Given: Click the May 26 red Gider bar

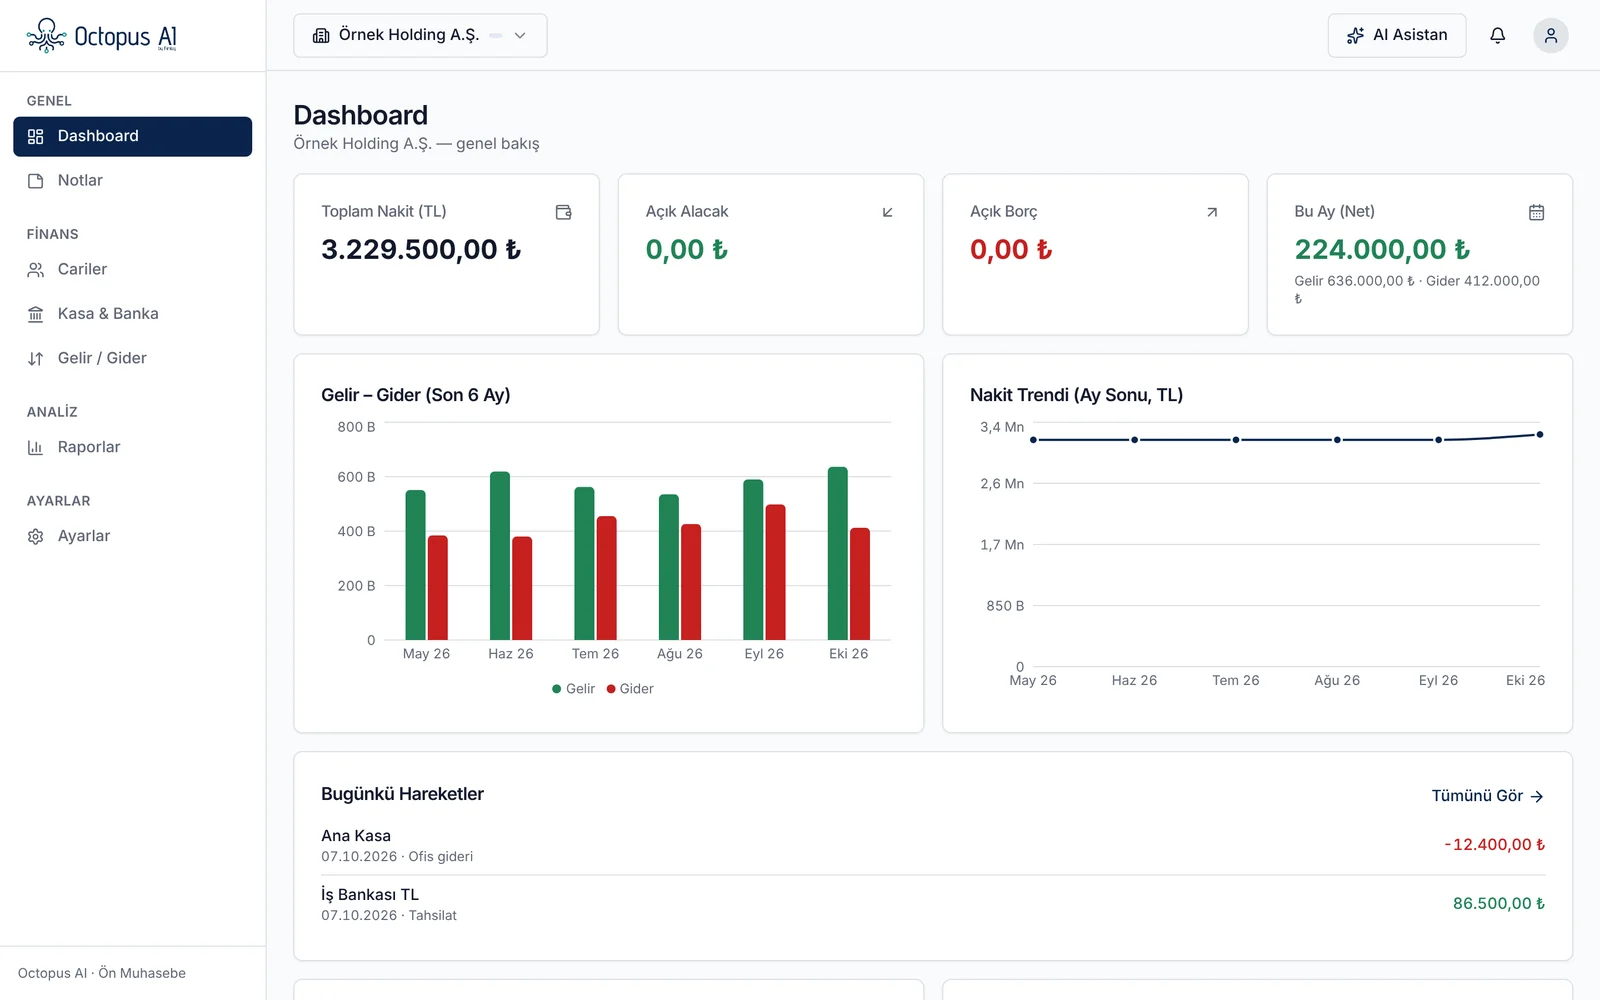Looking at the screenshot, I should click(x=438, y=588).
